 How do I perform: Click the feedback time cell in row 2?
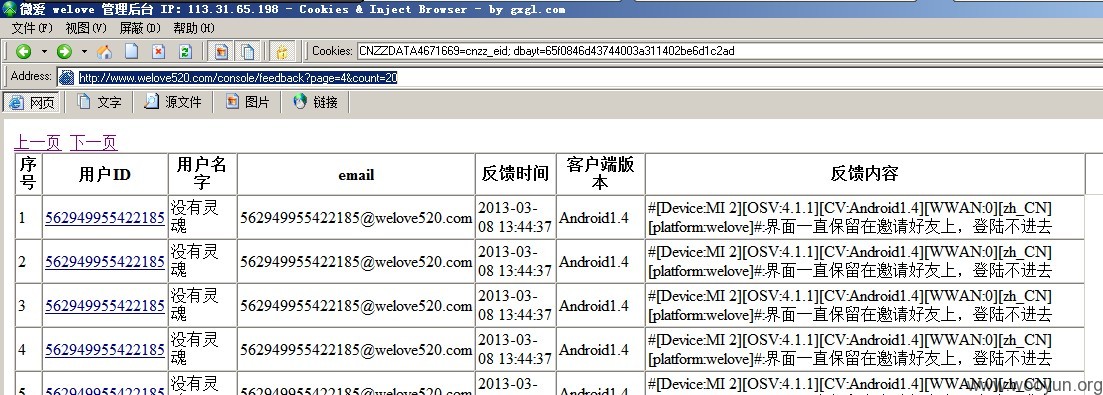click(x=515, y=261)
